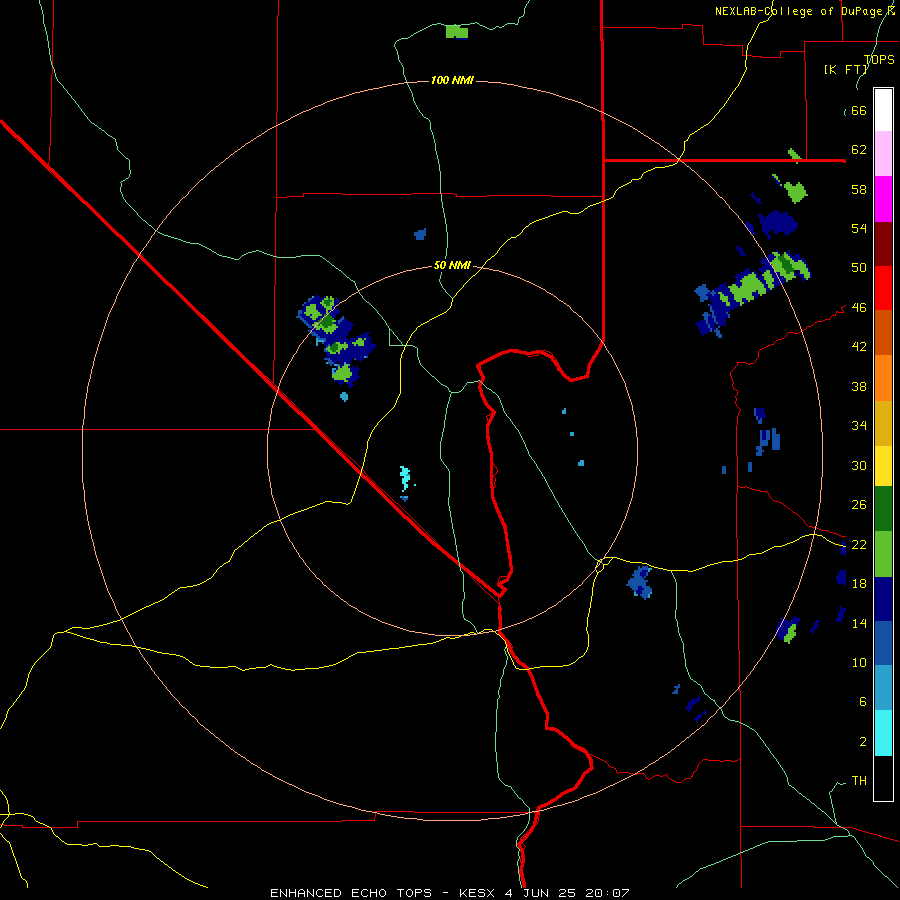This screenshot has width=900, height=900.
Task: Pick the dark orange legend swatch
Action: point(883,332)
